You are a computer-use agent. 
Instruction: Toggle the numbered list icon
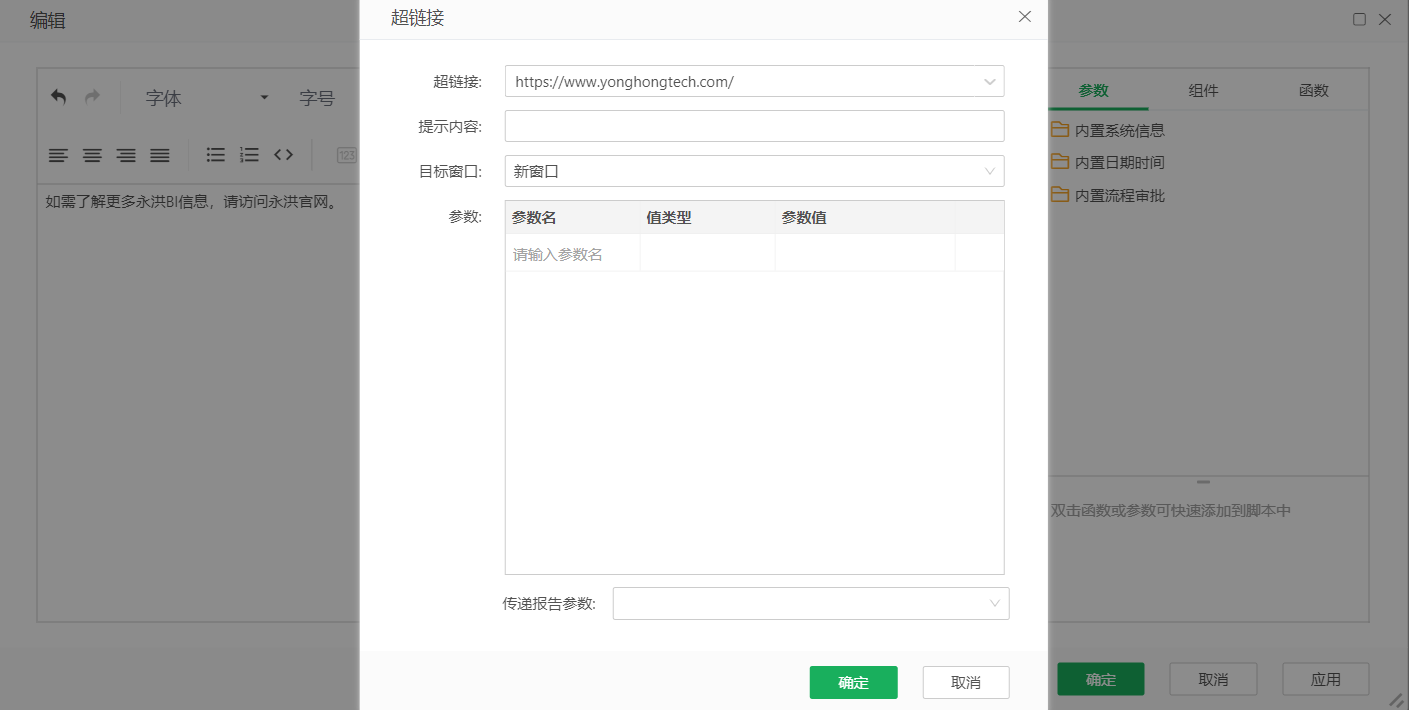(x=248, y=155)
